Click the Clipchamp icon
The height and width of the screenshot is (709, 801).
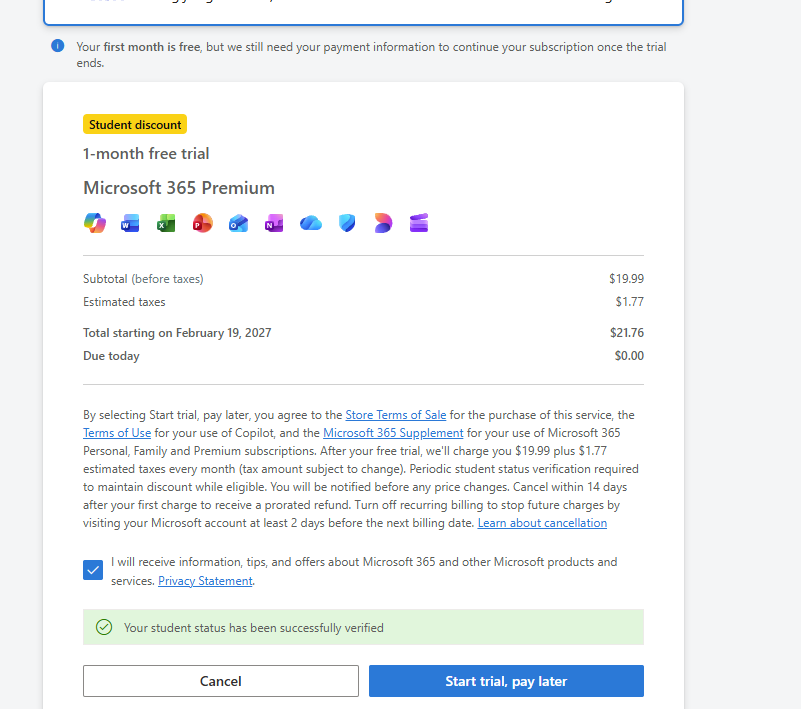[419, 223]
